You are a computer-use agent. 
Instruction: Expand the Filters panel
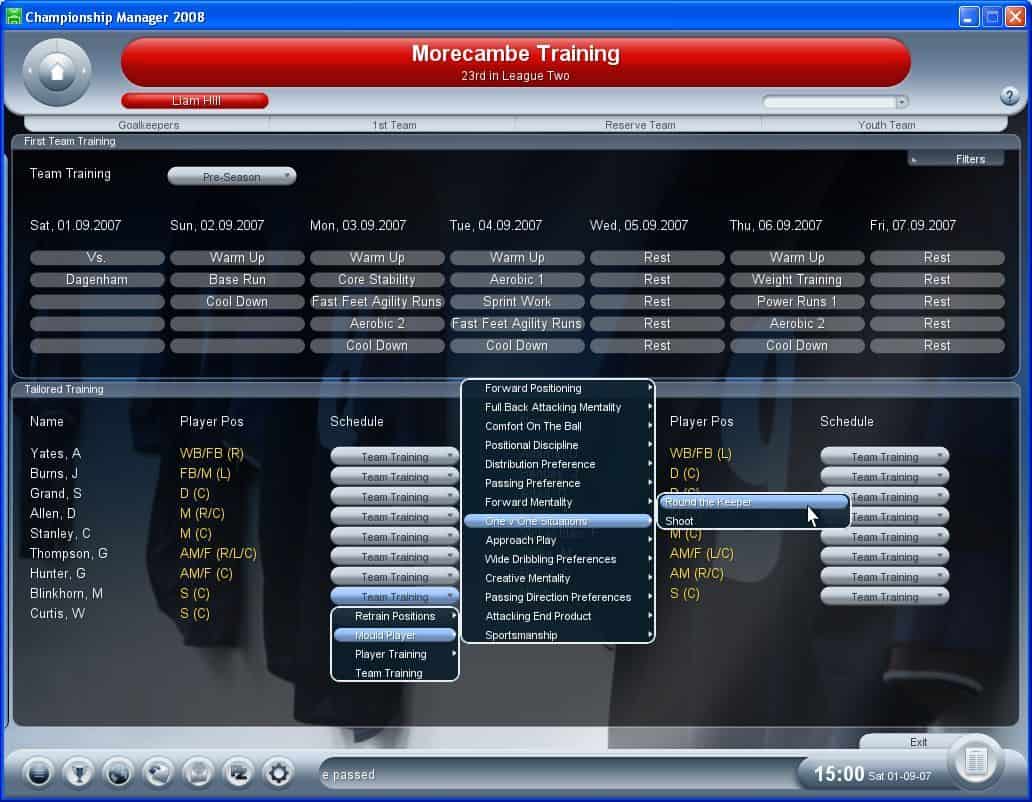[x=956, y=159]
